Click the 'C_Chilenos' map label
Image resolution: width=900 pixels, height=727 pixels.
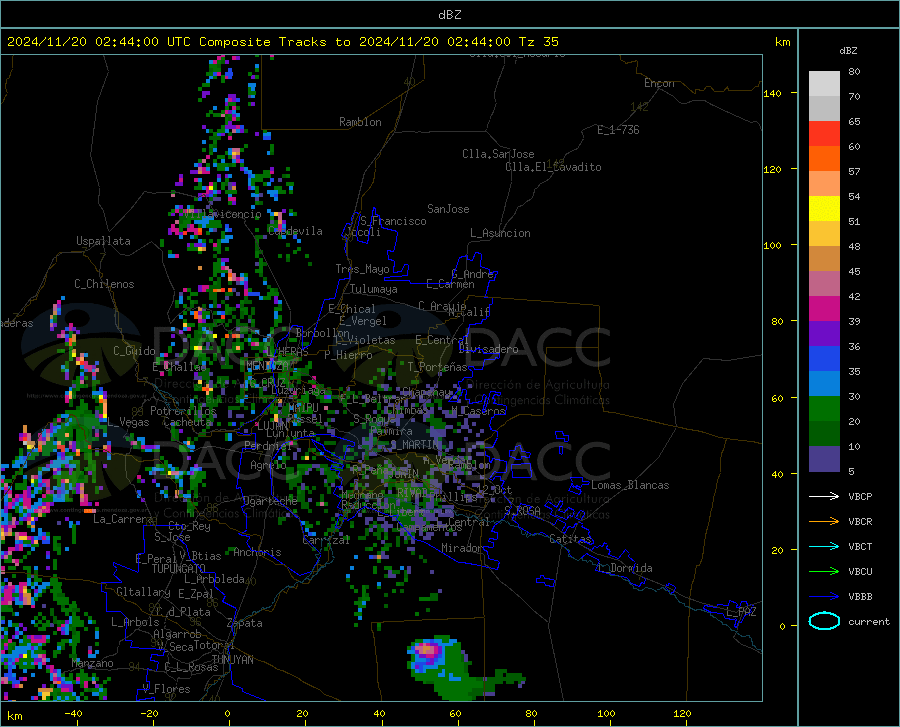tap(104, 284)
